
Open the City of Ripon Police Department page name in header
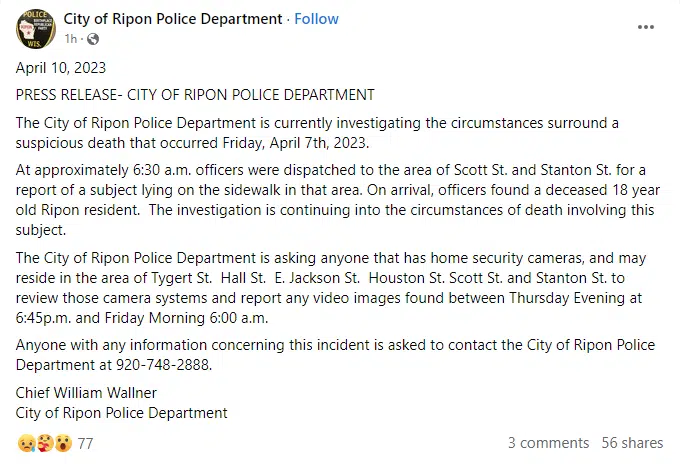173,19
